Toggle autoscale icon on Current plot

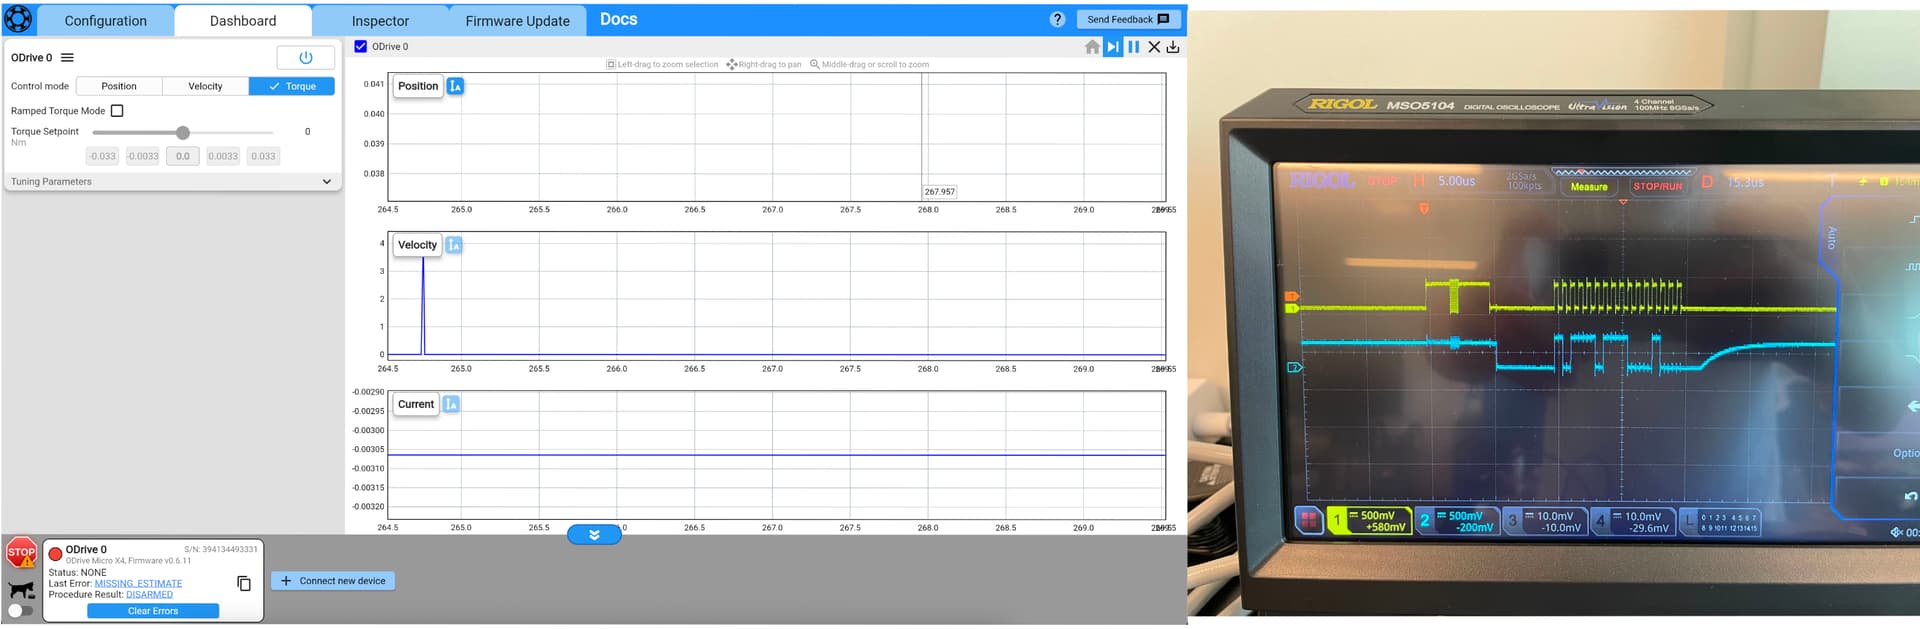[451, 404]
